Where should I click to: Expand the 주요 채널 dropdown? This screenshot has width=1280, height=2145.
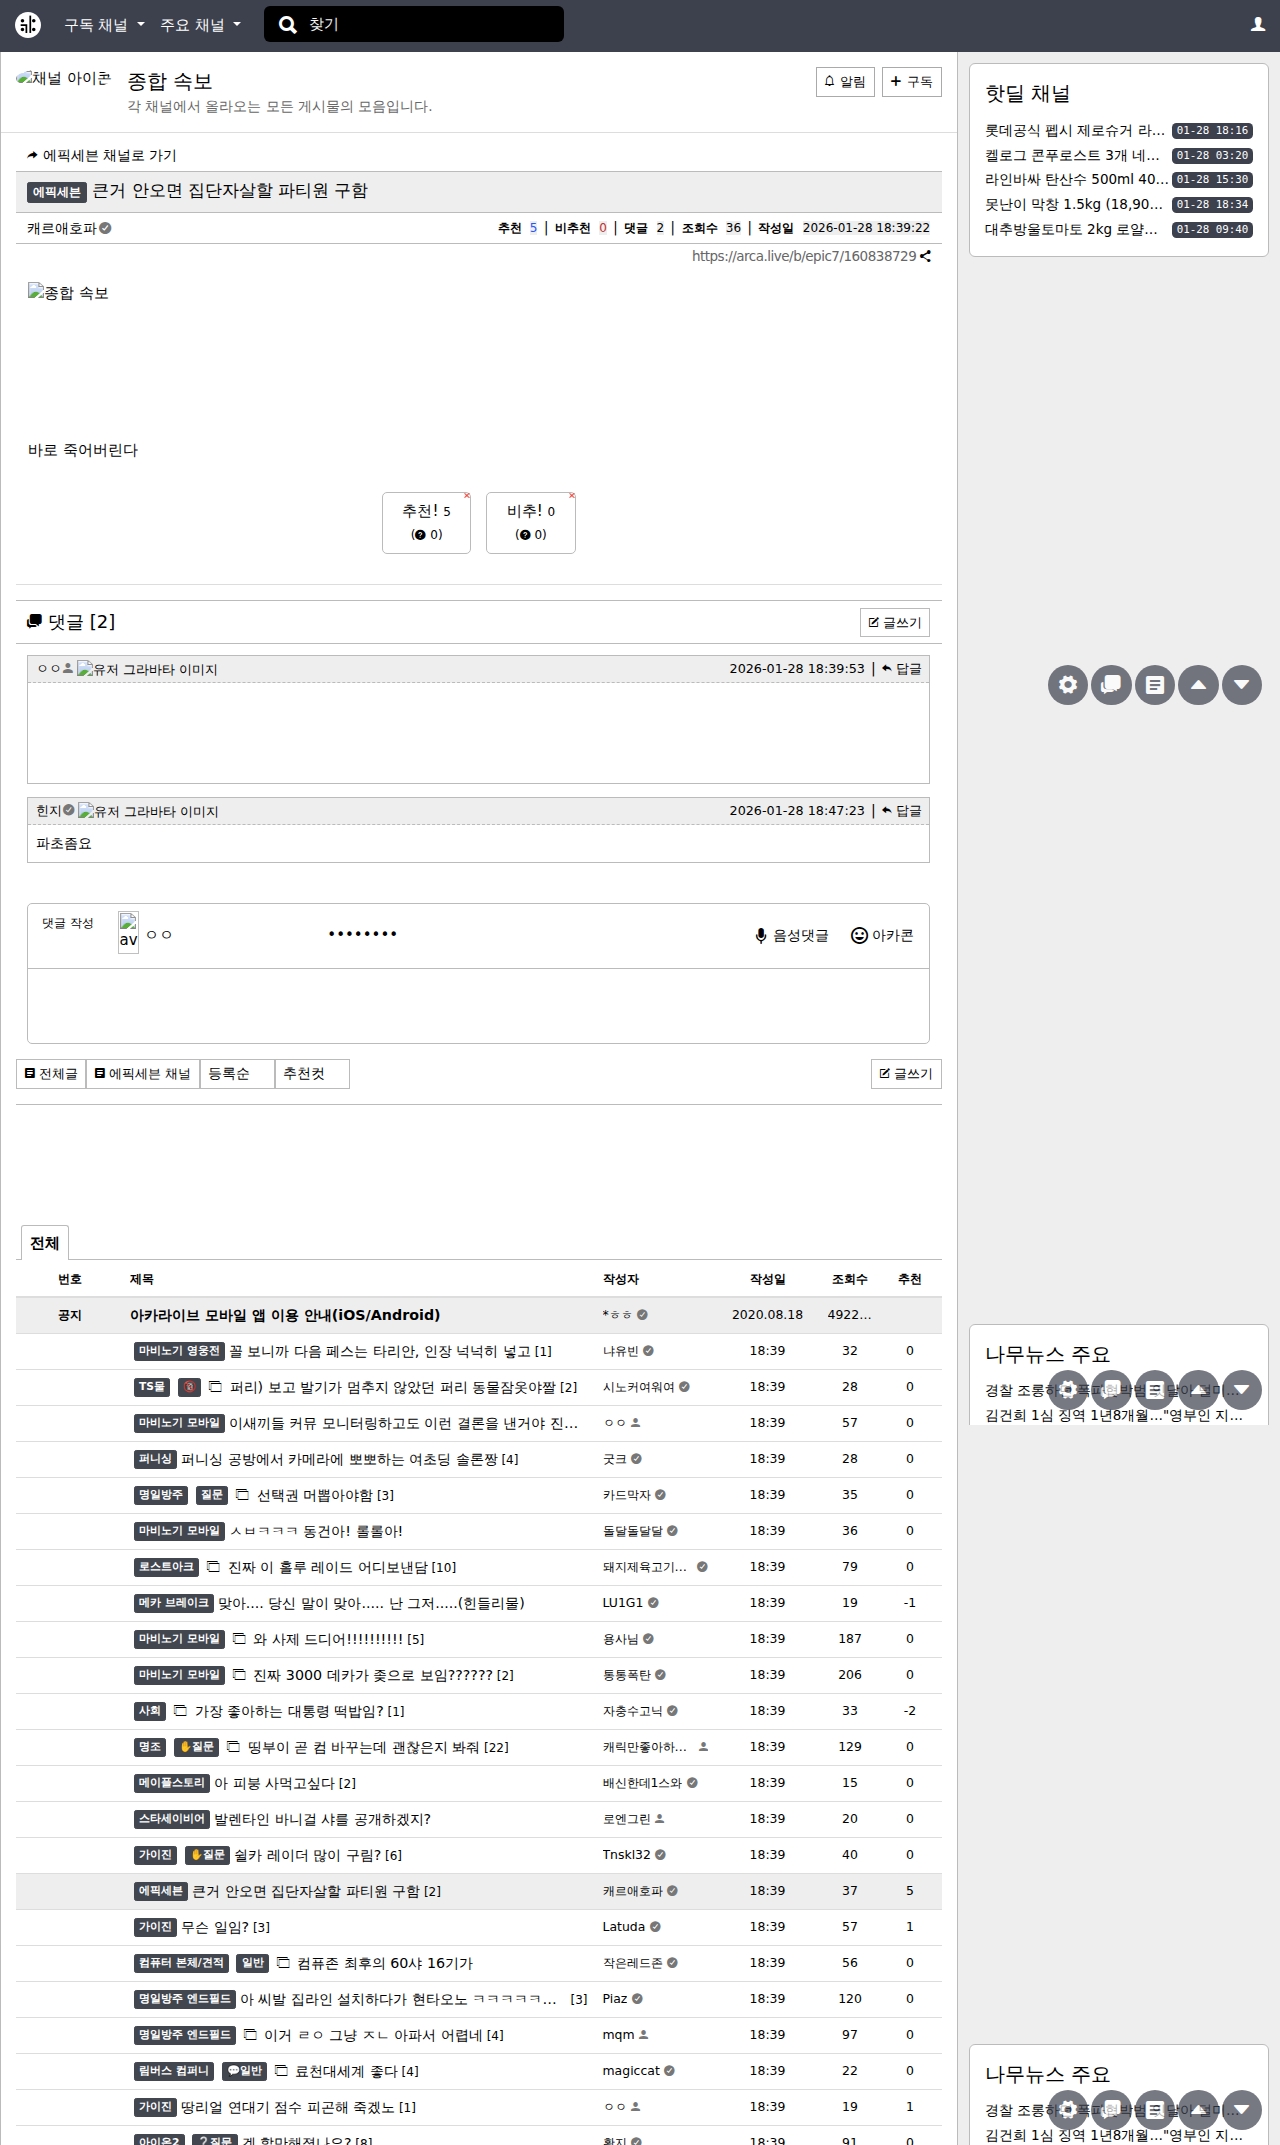(x=201, y=25)
